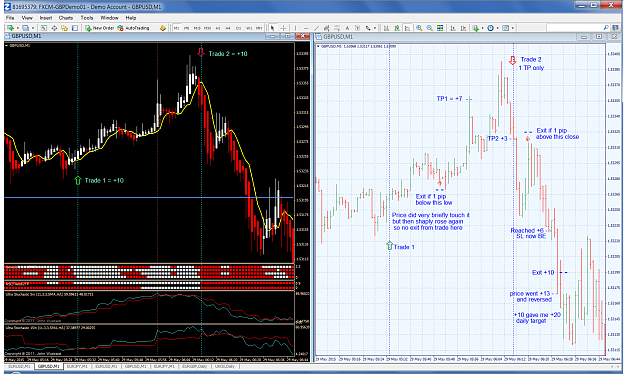This screenshot has height=374, width=625.
Task: Open the Window menu
Action: (x=109, y=18)
